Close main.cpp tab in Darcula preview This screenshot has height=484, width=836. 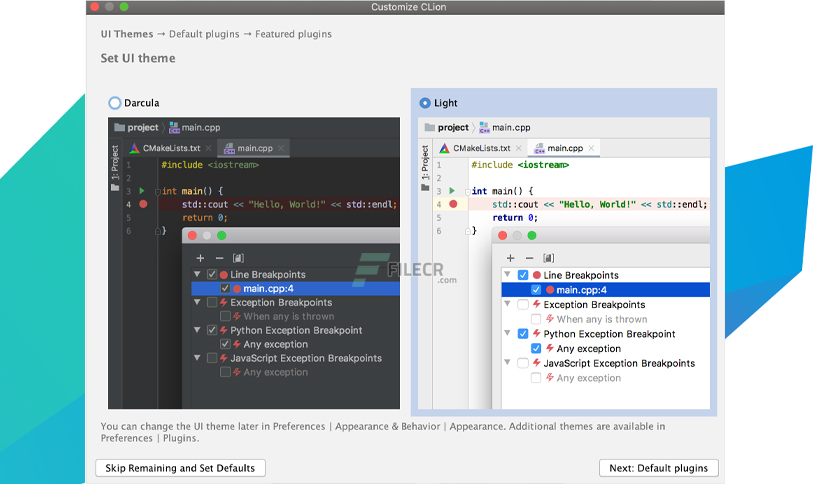tap(281, 148)
